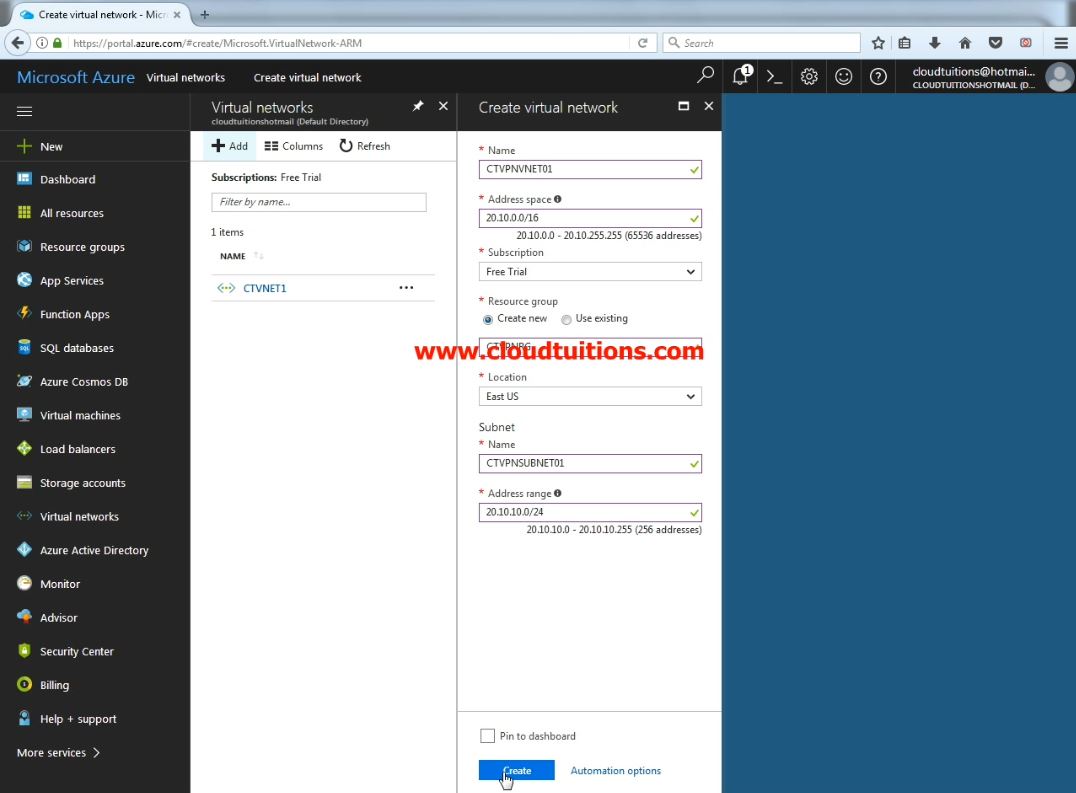Screen dimensions: 1076x793
Task: Open Azure Active Directory in sidebar
Action: (x=95, y=549)
